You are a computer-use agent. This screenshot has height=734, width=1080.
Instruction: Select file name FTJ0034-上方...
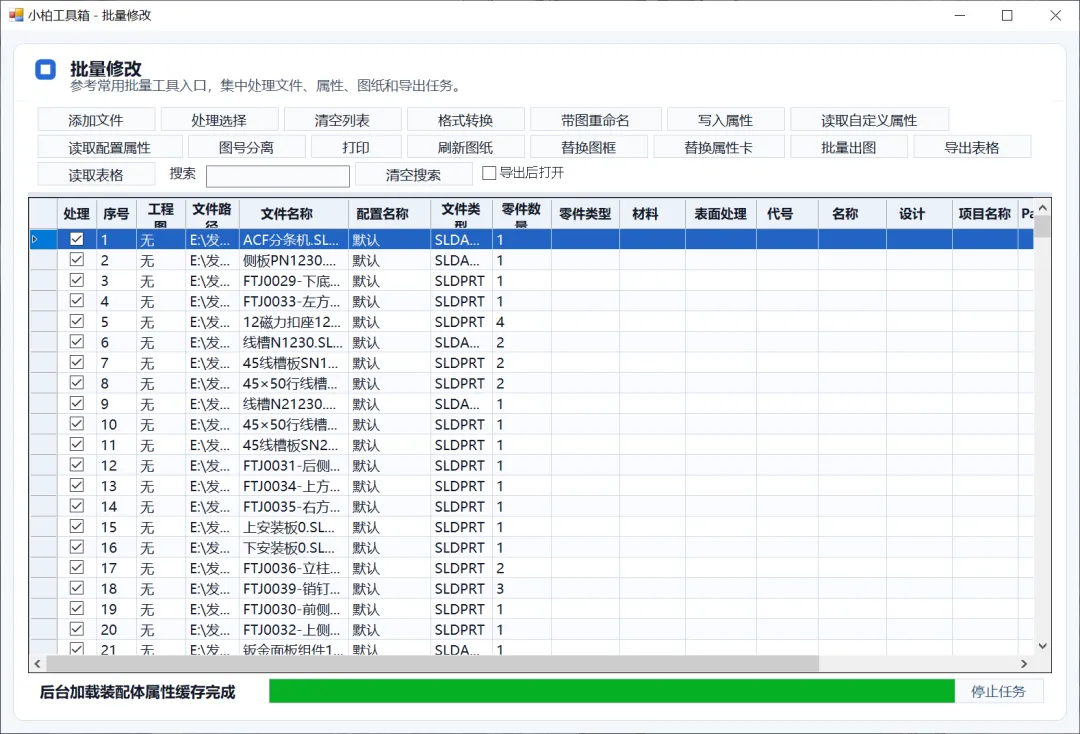pos(294,486)
